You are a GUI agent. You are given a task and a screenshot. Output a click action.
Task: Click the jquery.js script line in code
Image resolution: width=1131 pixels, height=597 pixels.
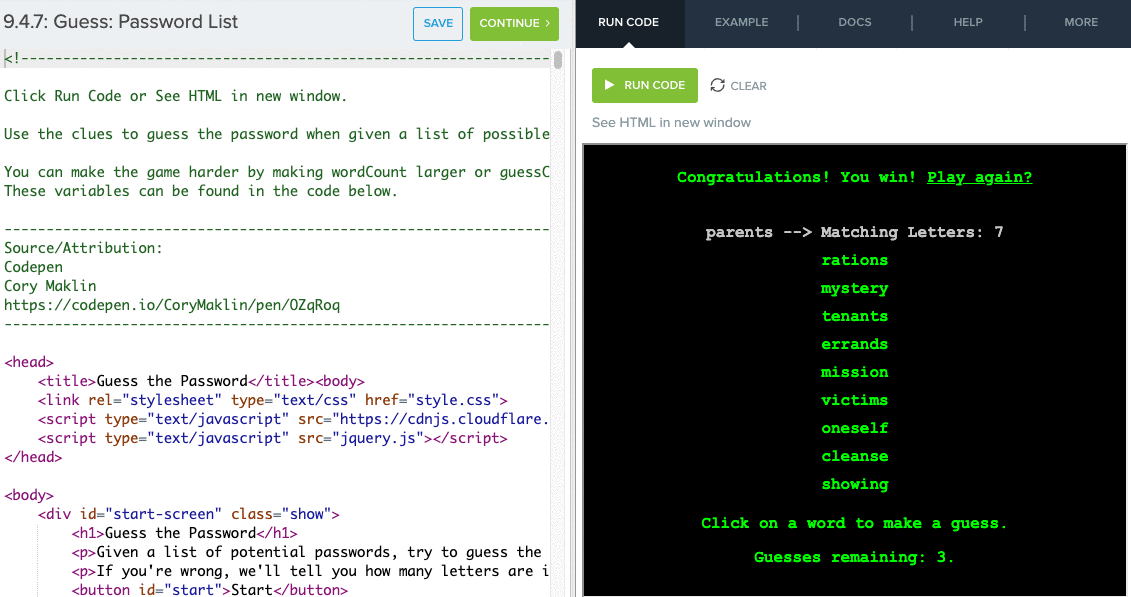pyautogui.click(x=273, y=438)
